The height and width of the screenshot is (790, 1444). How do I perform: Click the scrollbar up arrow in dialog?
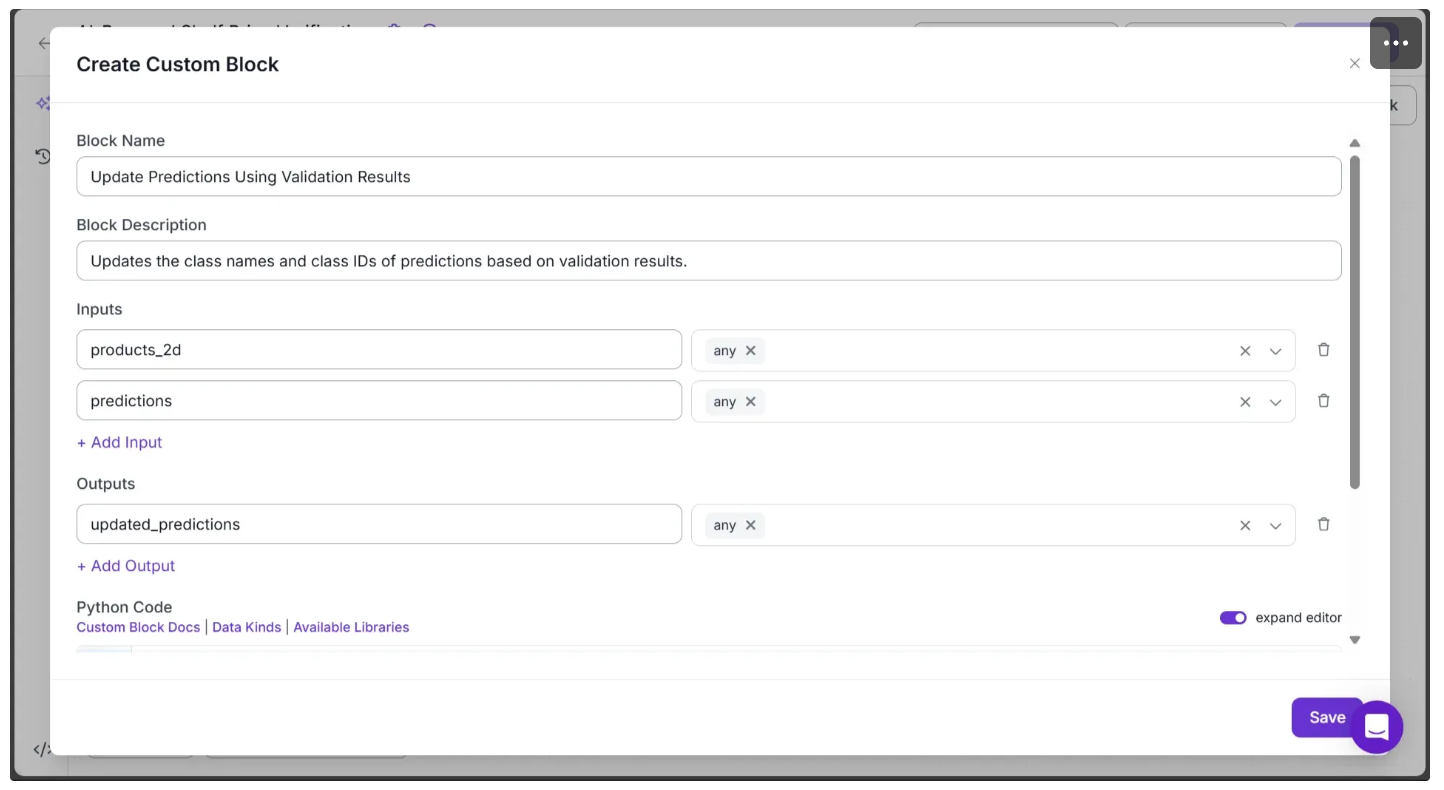point(1355,143)
